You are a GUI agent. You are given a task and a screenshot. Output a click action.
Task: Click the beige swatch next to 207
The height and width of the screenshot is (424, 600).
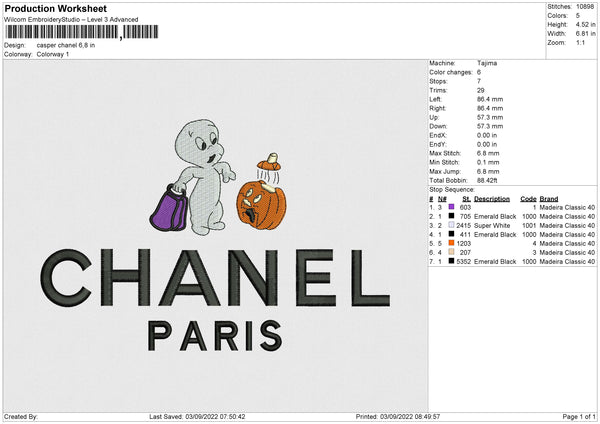452,252
